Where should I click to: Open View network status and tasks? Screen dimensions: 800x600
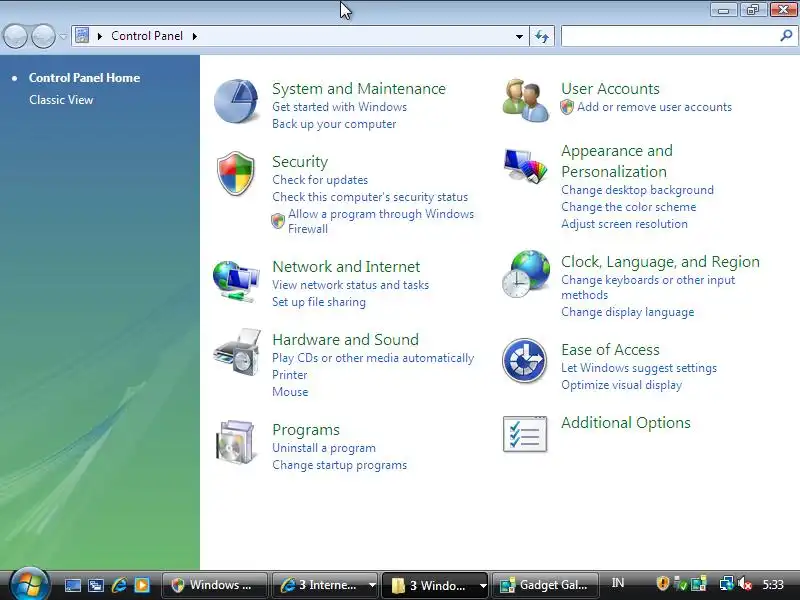click(351, 285)
